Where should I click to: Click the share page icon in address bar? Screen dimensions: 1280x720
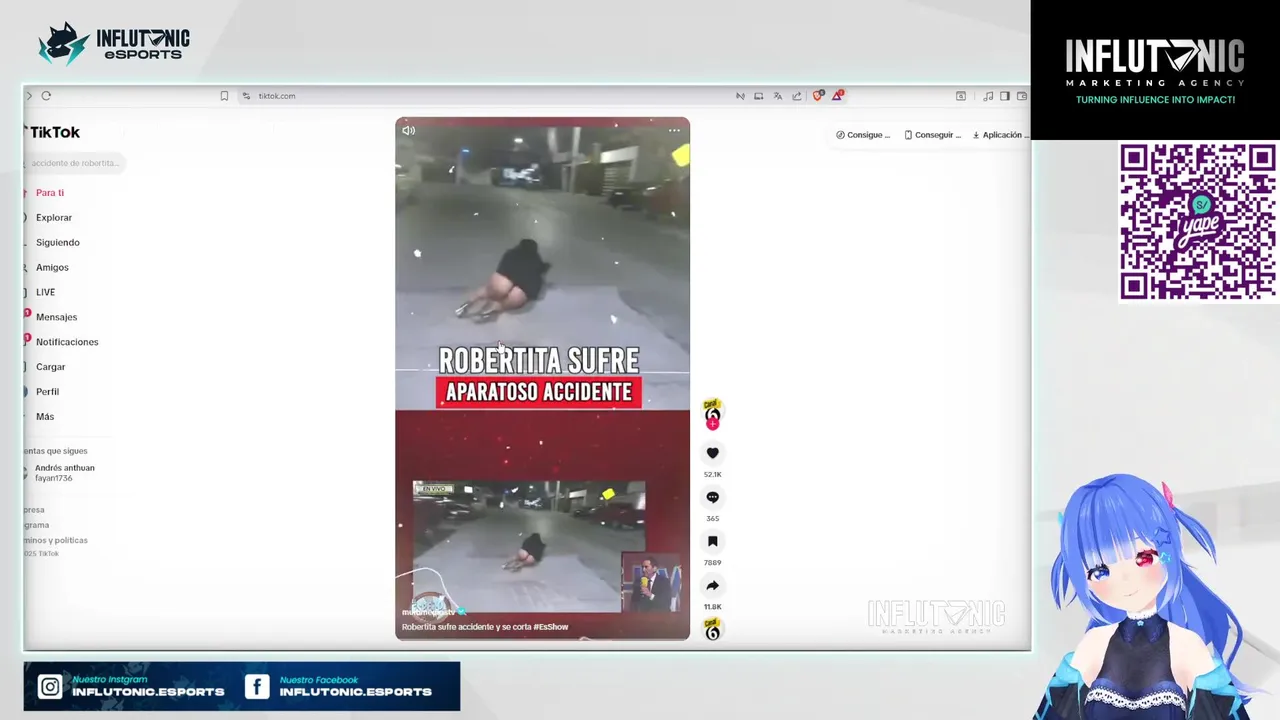click(796, 96)
